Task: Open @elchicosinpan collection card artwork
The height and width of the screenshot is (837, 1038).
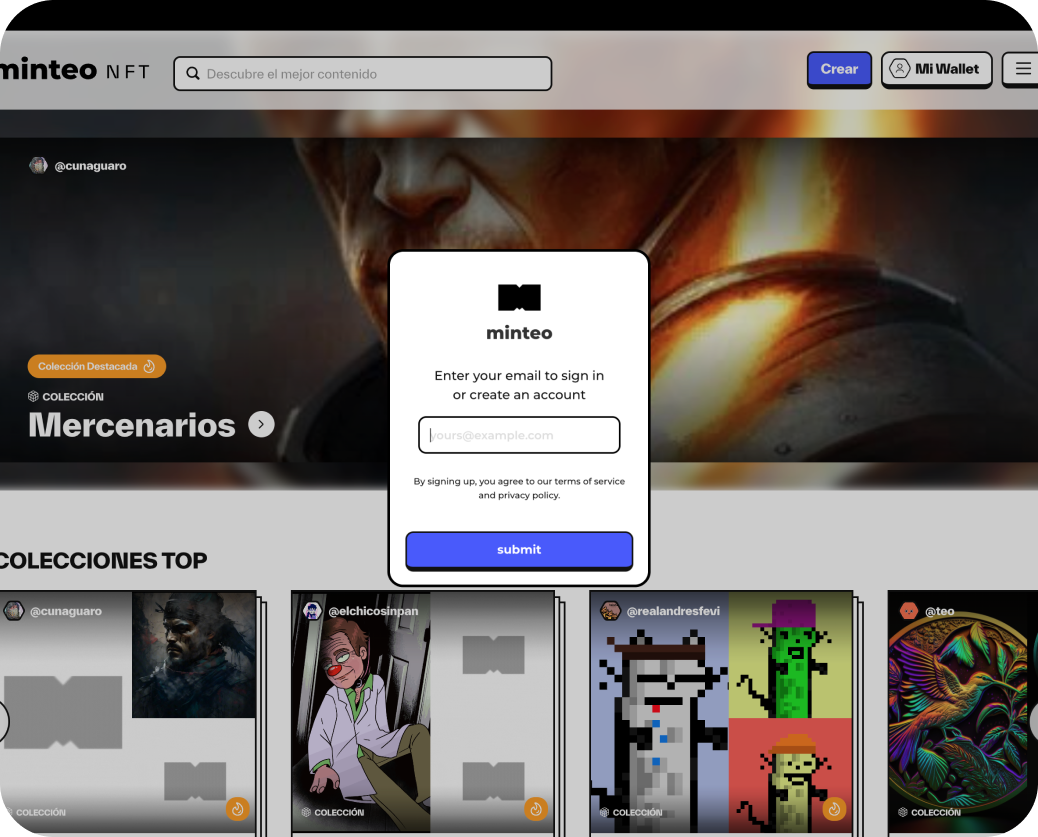Action: tap(361, 712)
